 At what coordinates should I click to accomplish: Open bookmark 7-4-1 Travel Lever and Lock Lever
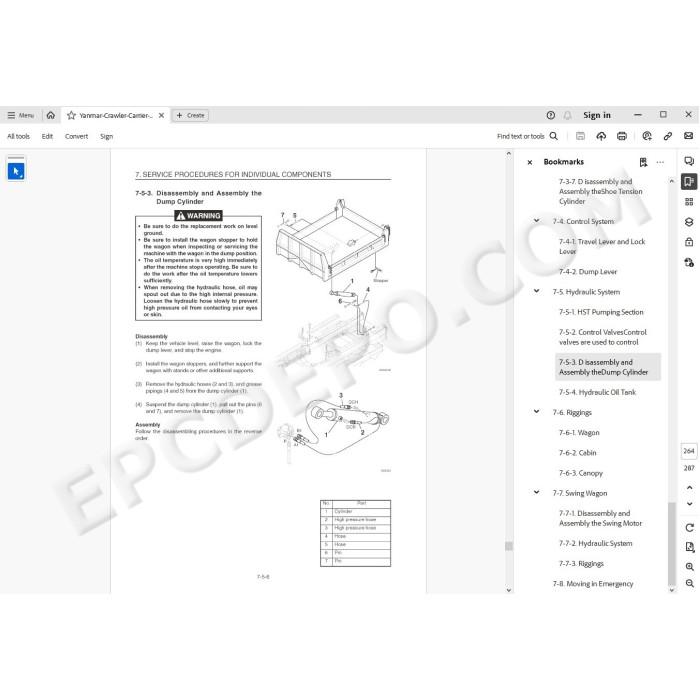click(x=602, y=246)
